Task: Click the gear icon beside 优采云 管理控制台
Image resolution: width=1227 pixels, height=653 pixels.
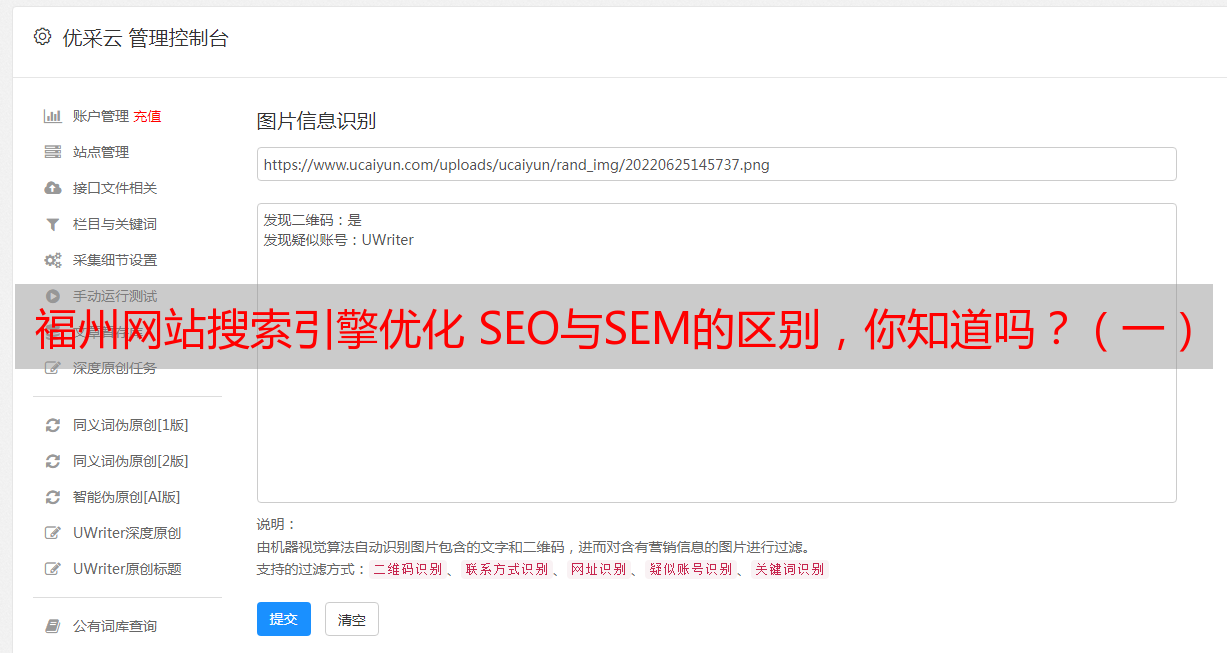Action: (x=42, y=37)
